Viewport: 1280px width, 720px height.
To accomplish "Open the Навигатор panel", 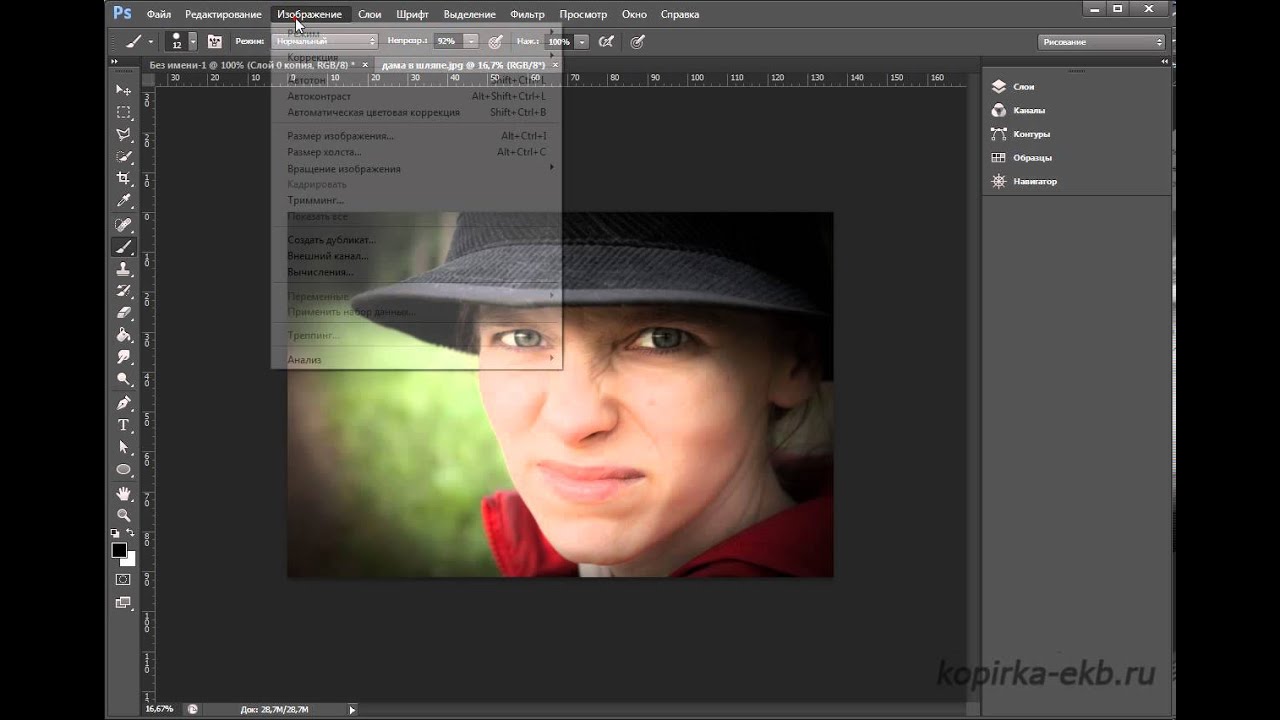I will point(1034,181).
